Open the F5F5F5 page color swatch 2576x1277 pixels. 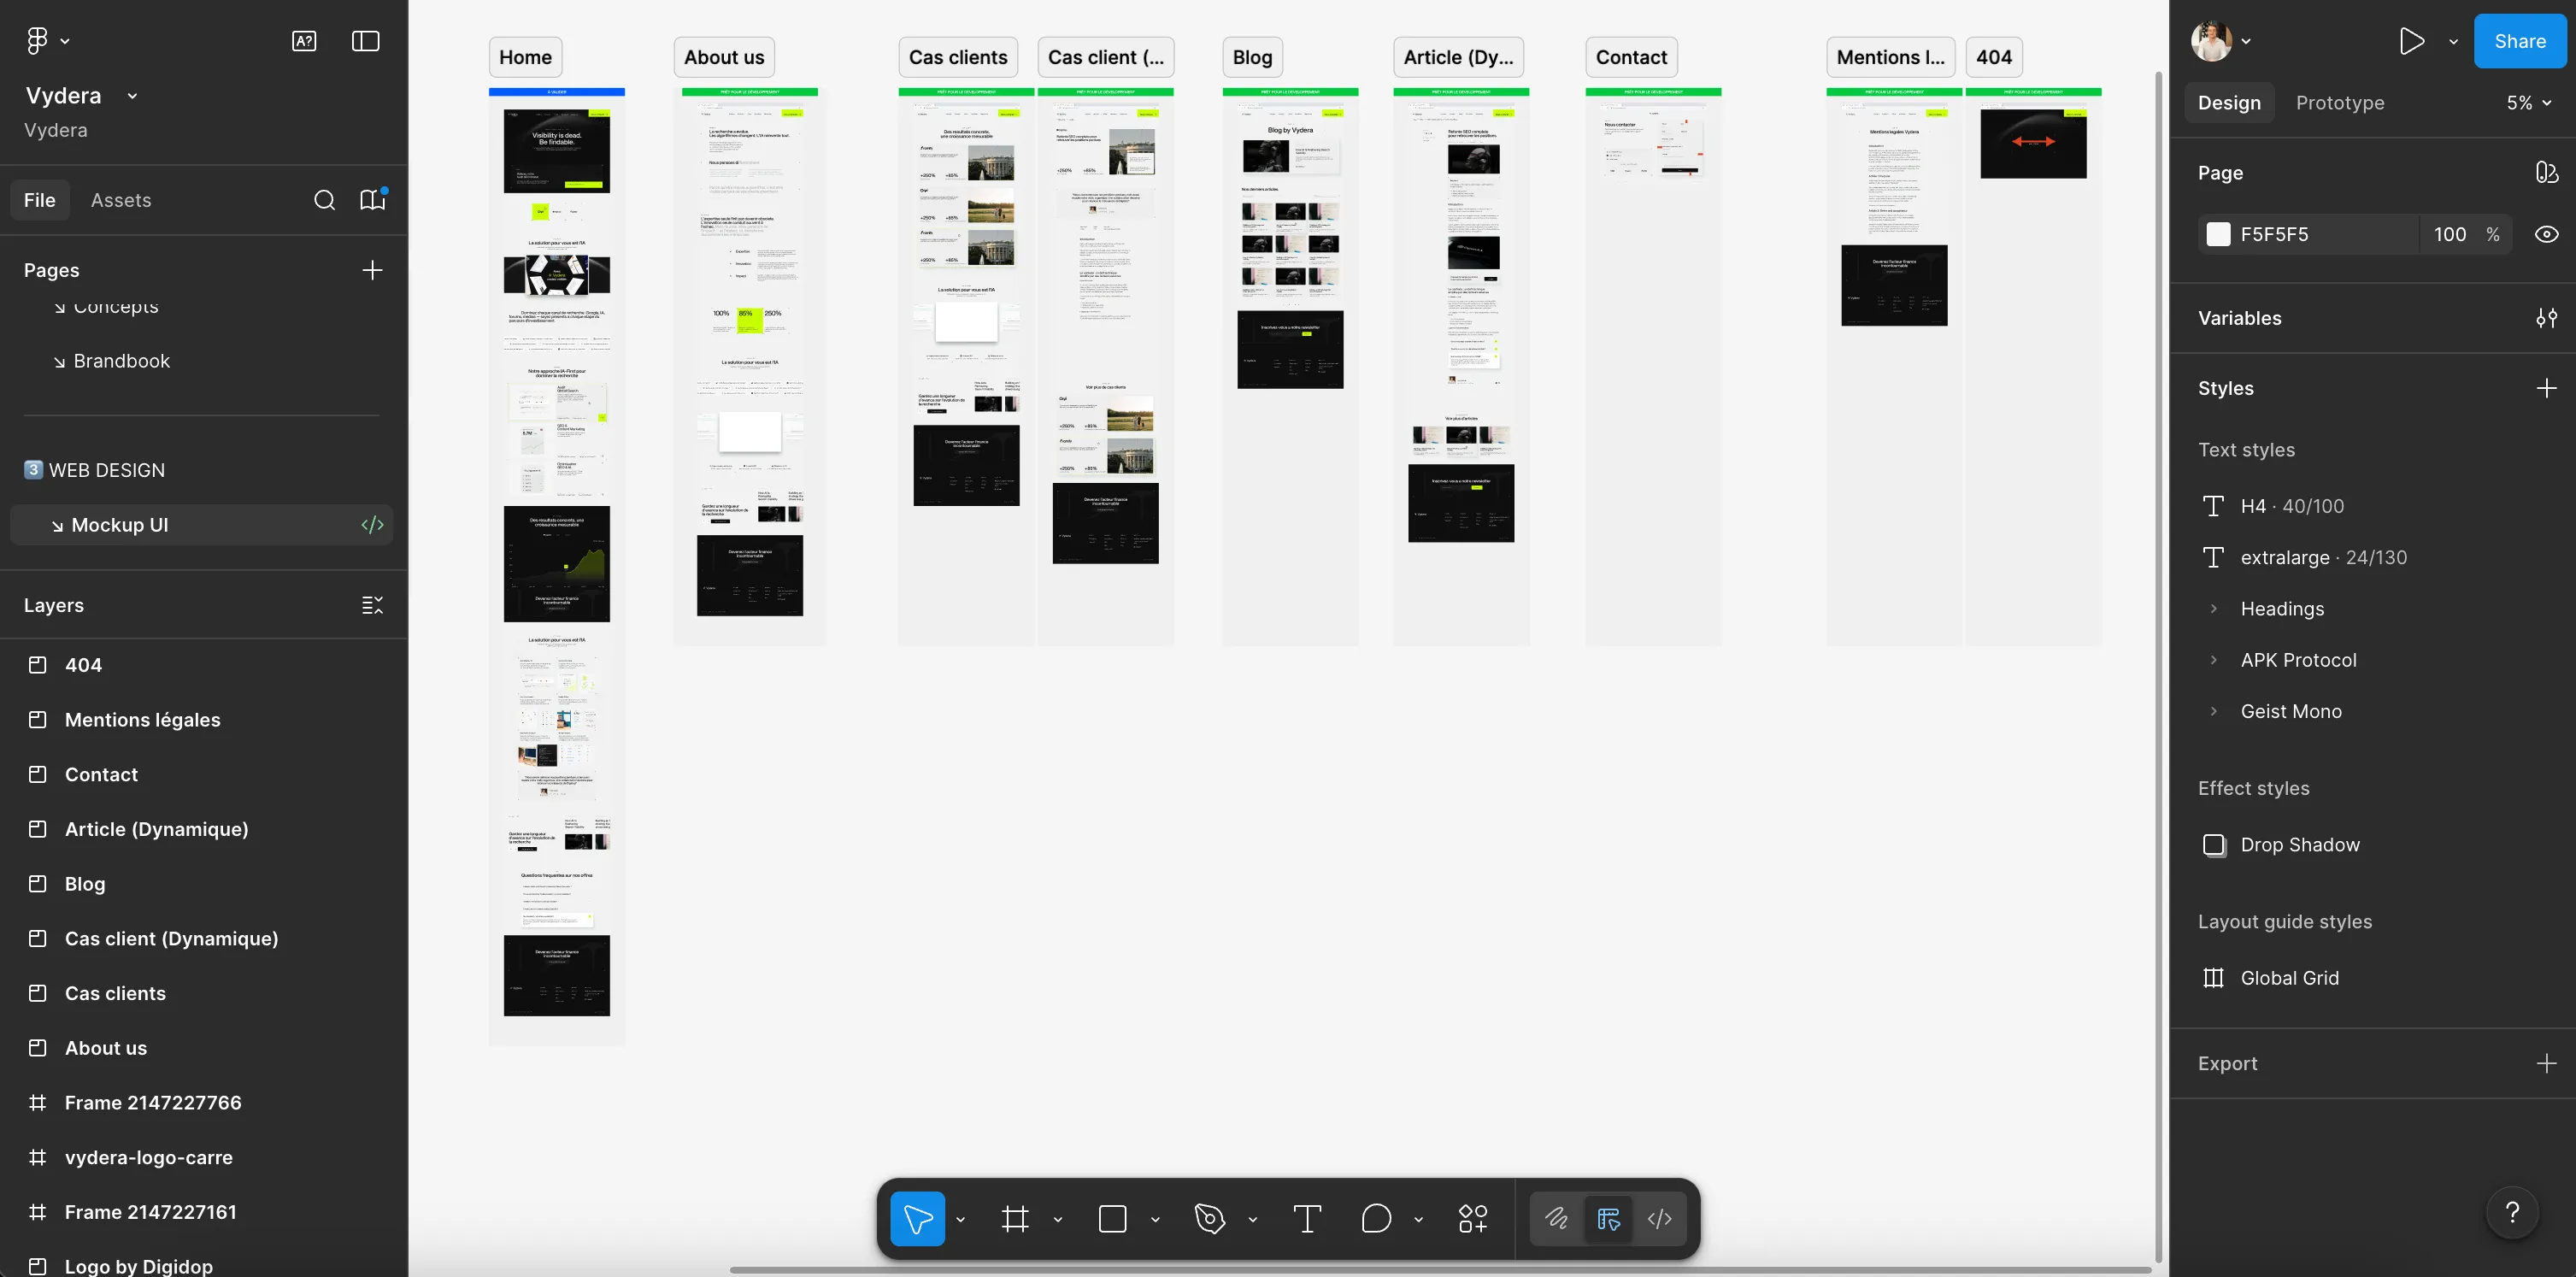coord(2218,234)
